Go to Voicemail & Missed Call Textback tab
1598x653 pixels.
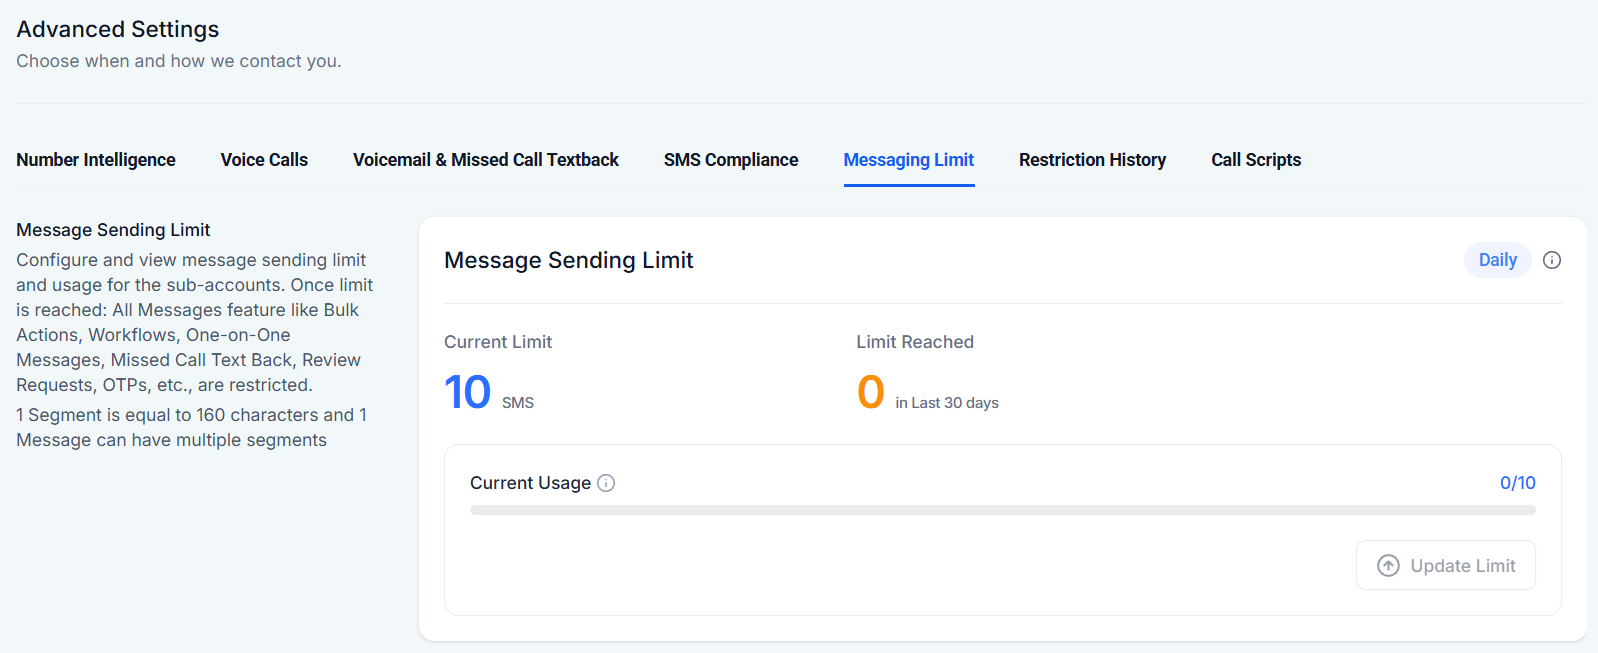[x=486, y=160]
